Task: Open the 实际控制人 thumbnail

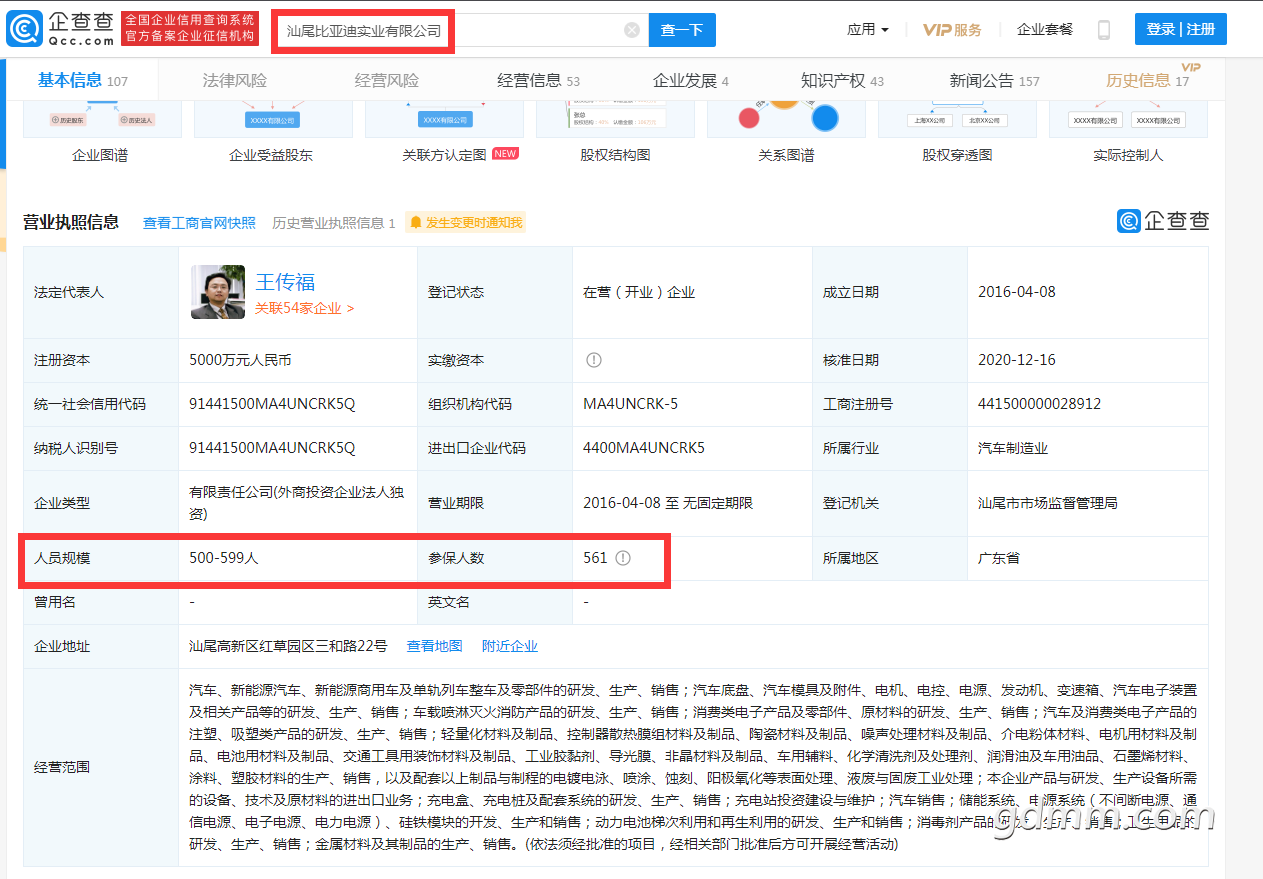Action: [1128, 121]
